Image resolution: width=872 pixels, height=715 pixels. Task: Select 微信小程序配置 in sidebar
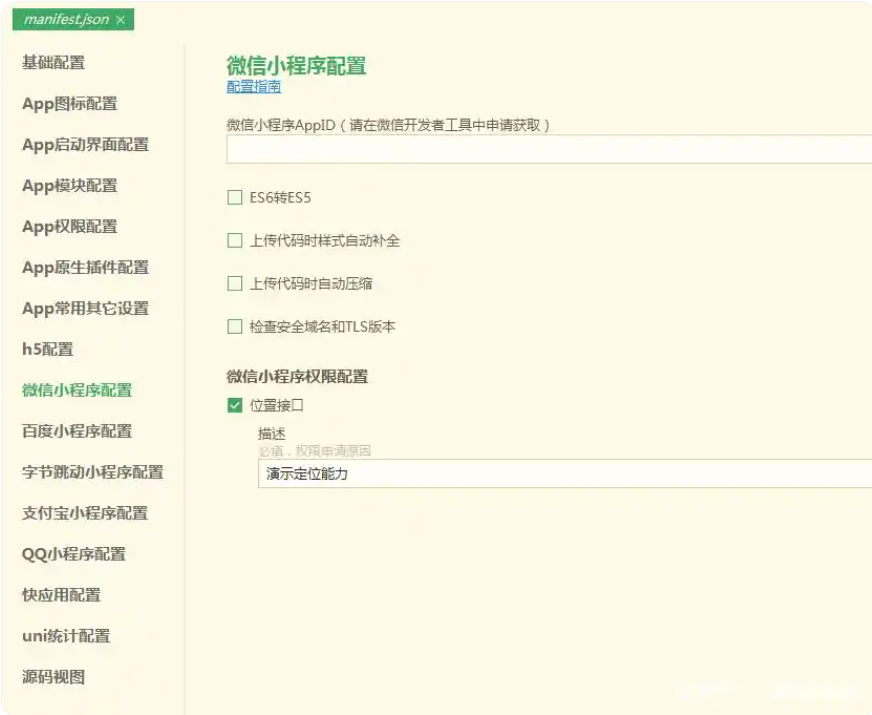pos(77,390)
